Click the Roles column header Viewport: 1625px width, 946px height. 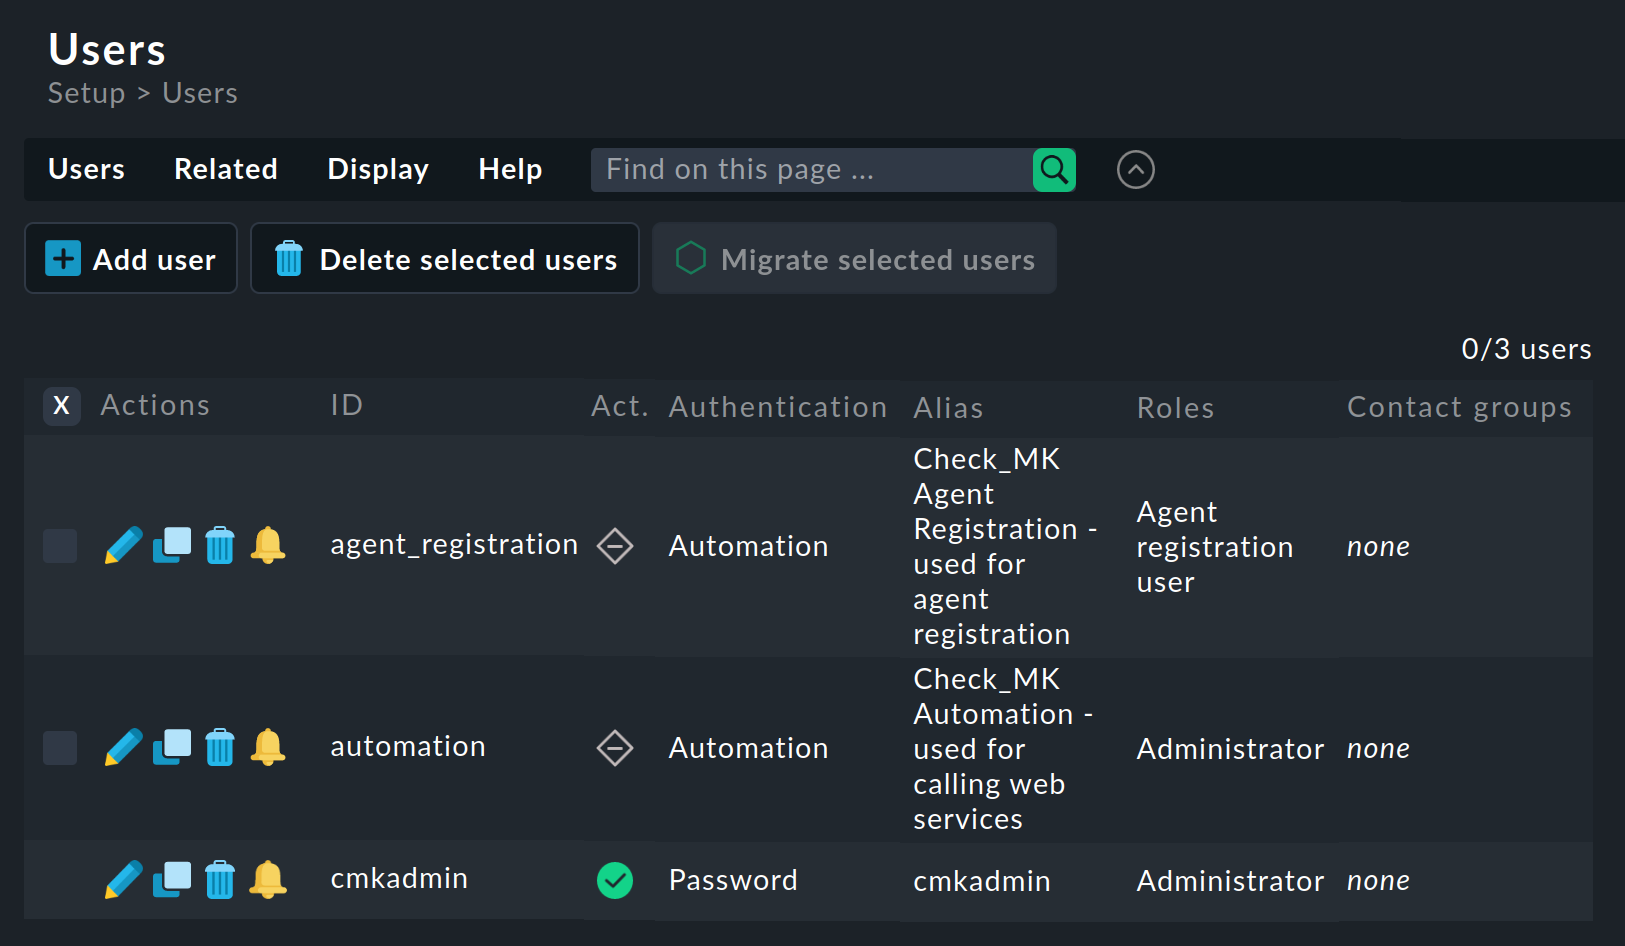1176,408
